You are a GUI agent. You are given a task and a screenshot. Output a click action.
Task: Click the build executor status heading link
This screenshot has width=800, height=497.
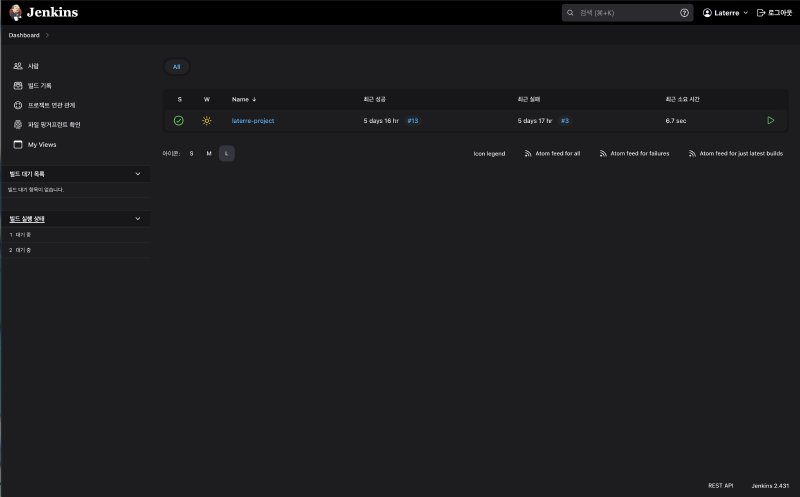27,219
